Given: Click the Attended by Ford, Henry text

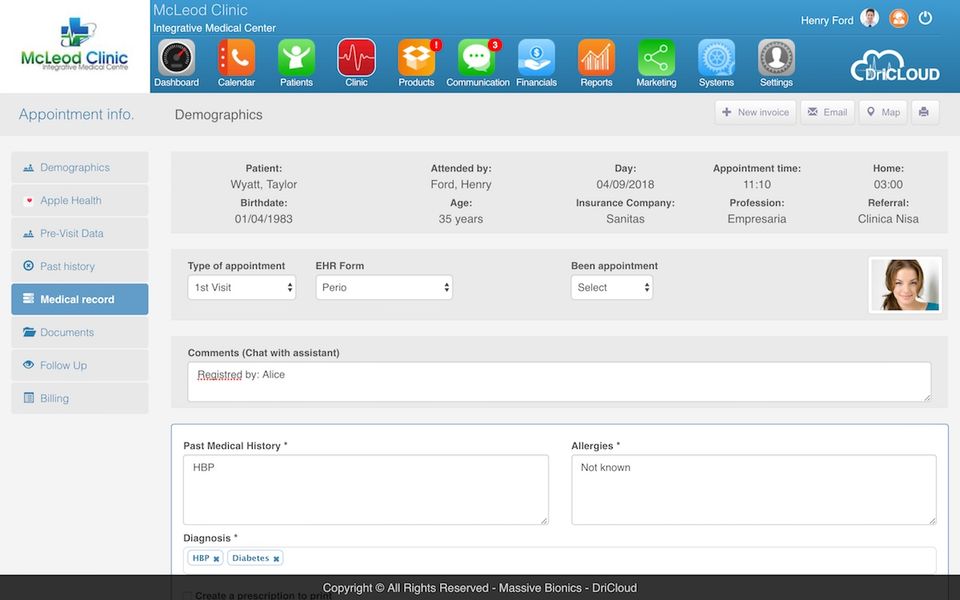Looking at the screenshot, I should click(460, 184).
